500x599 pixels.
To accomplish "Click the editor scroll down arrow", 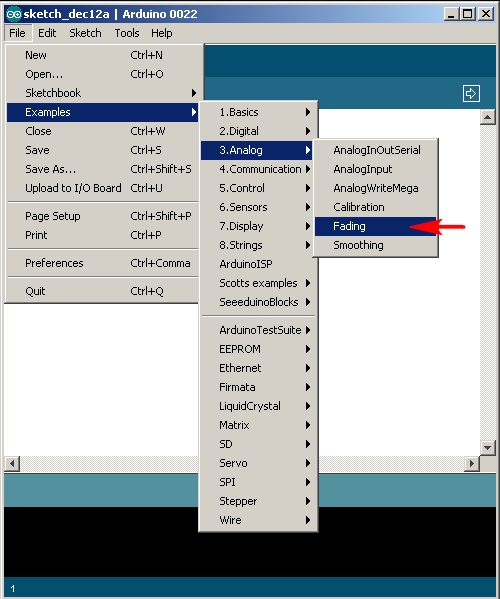I will pyautogui.click(x=487, y=448).
